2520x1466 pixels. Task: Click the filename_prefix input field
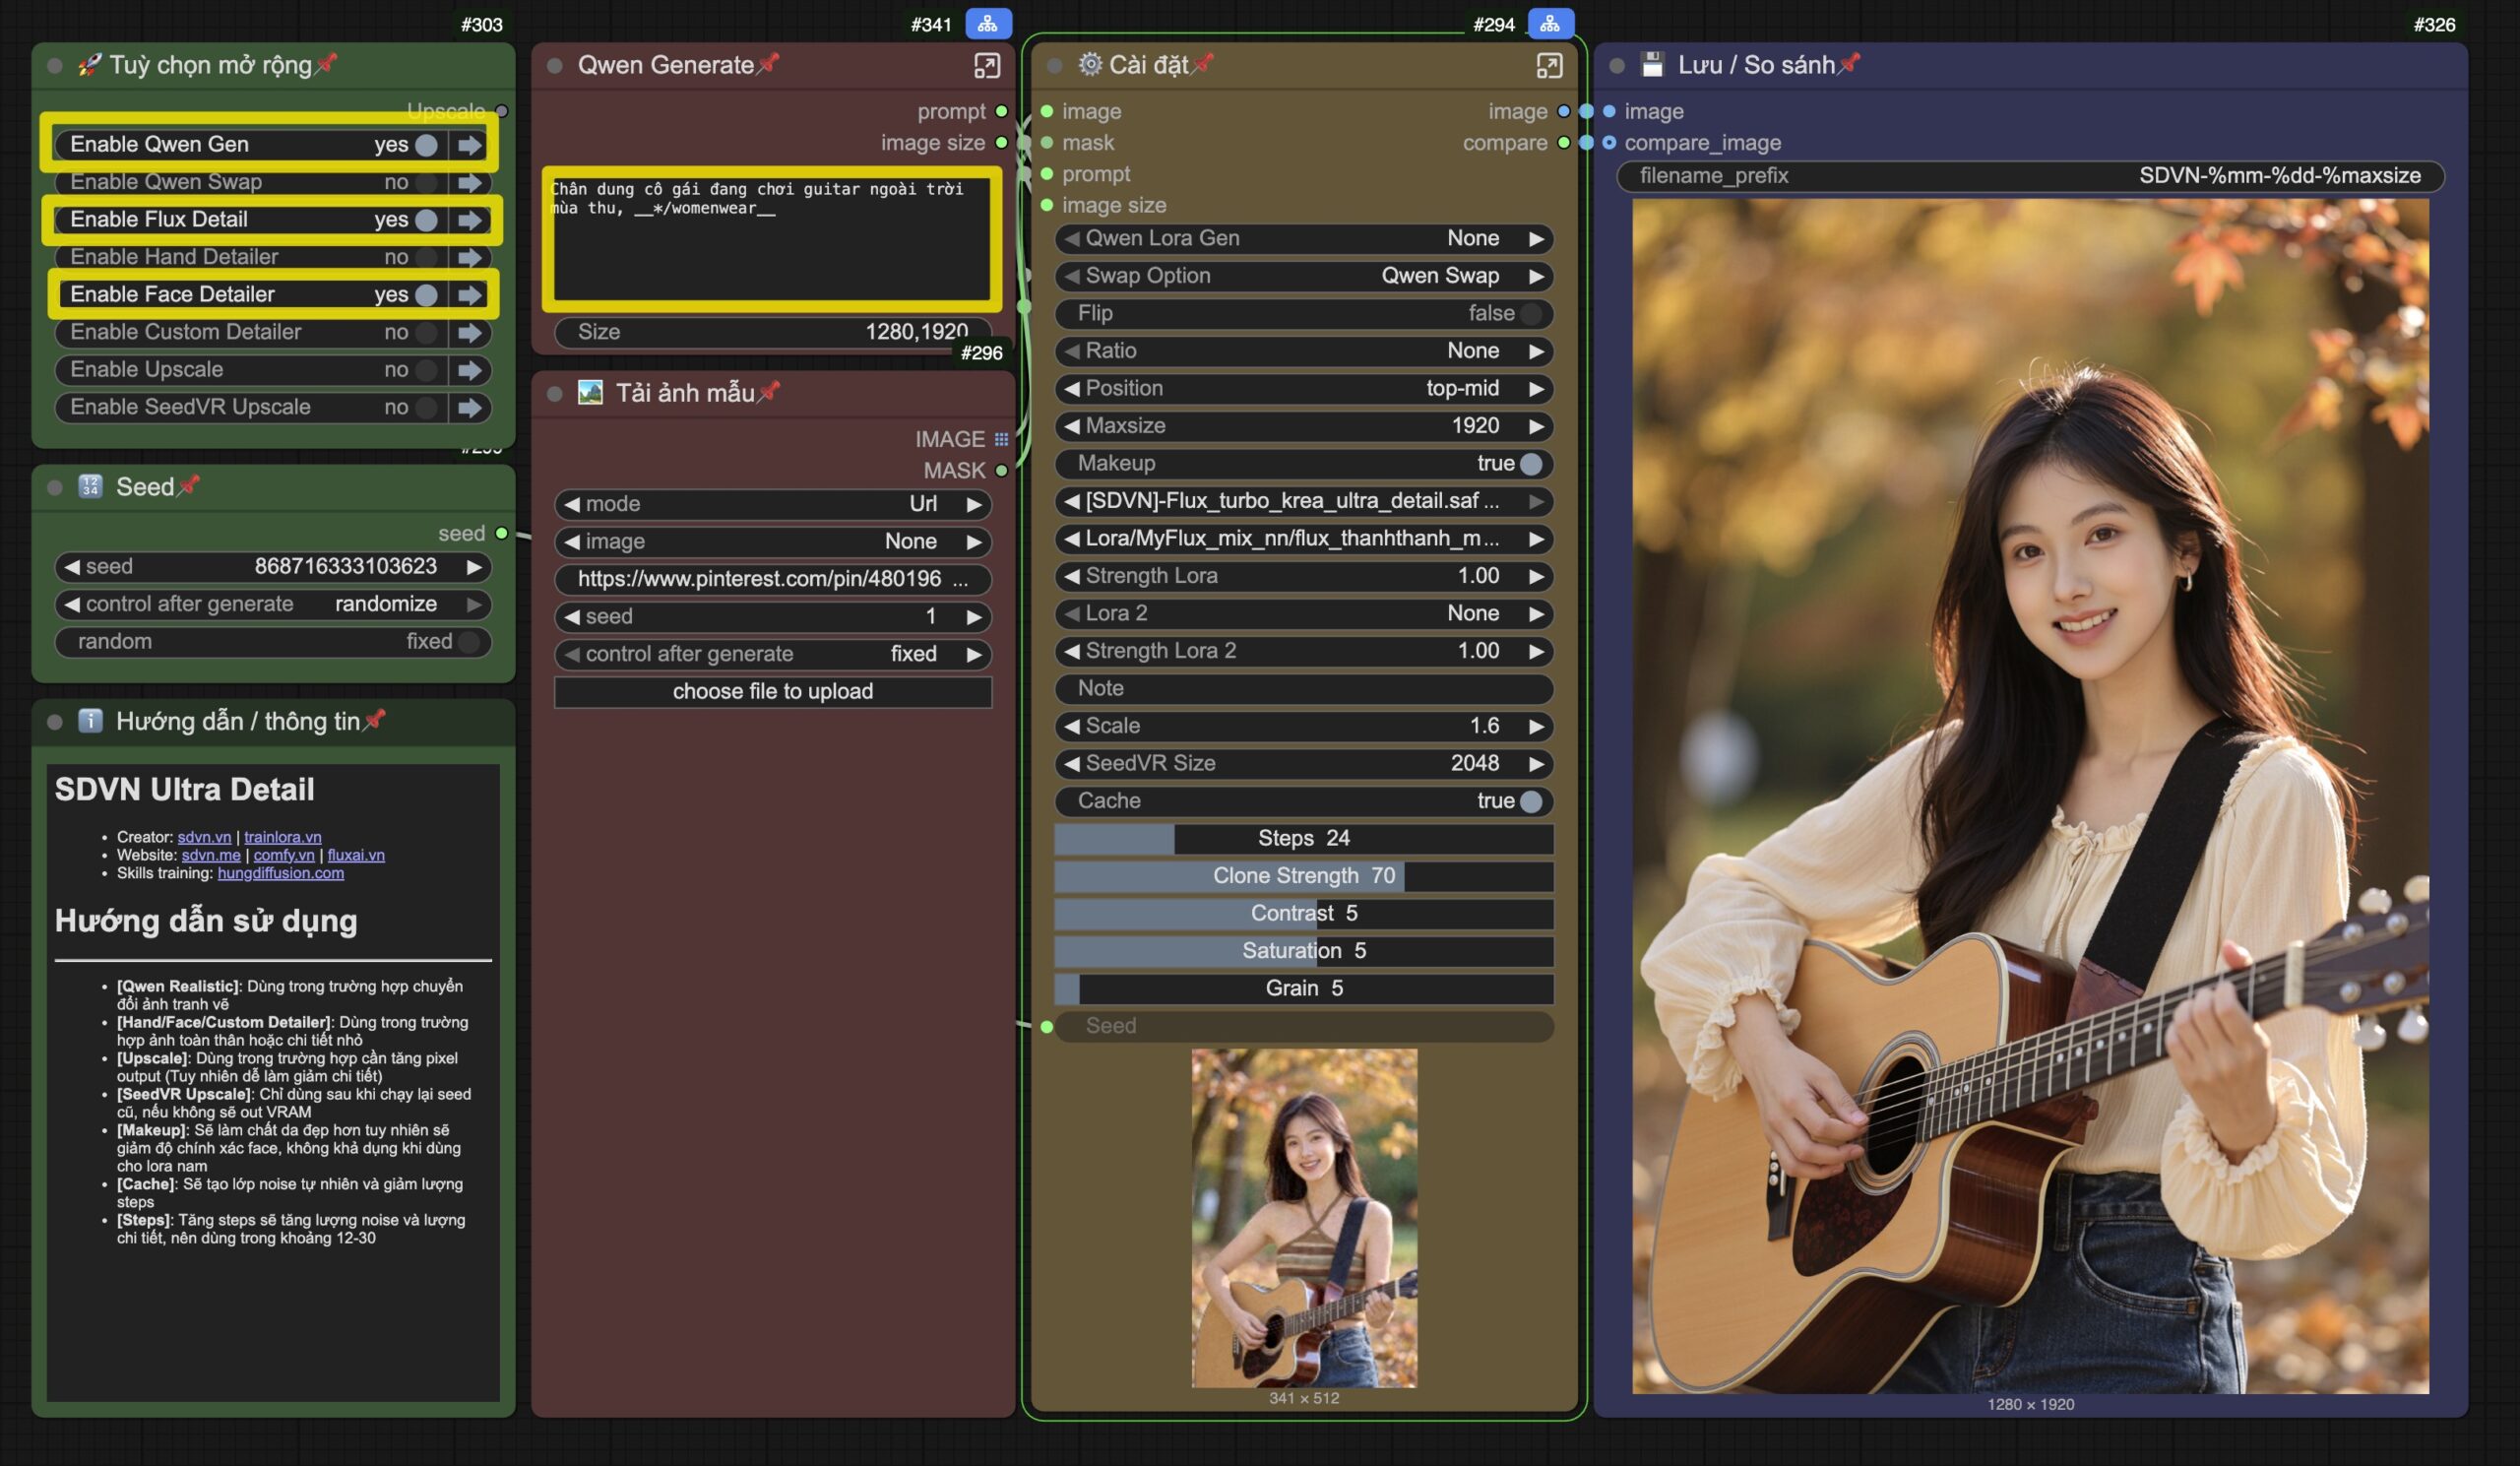2029,176
